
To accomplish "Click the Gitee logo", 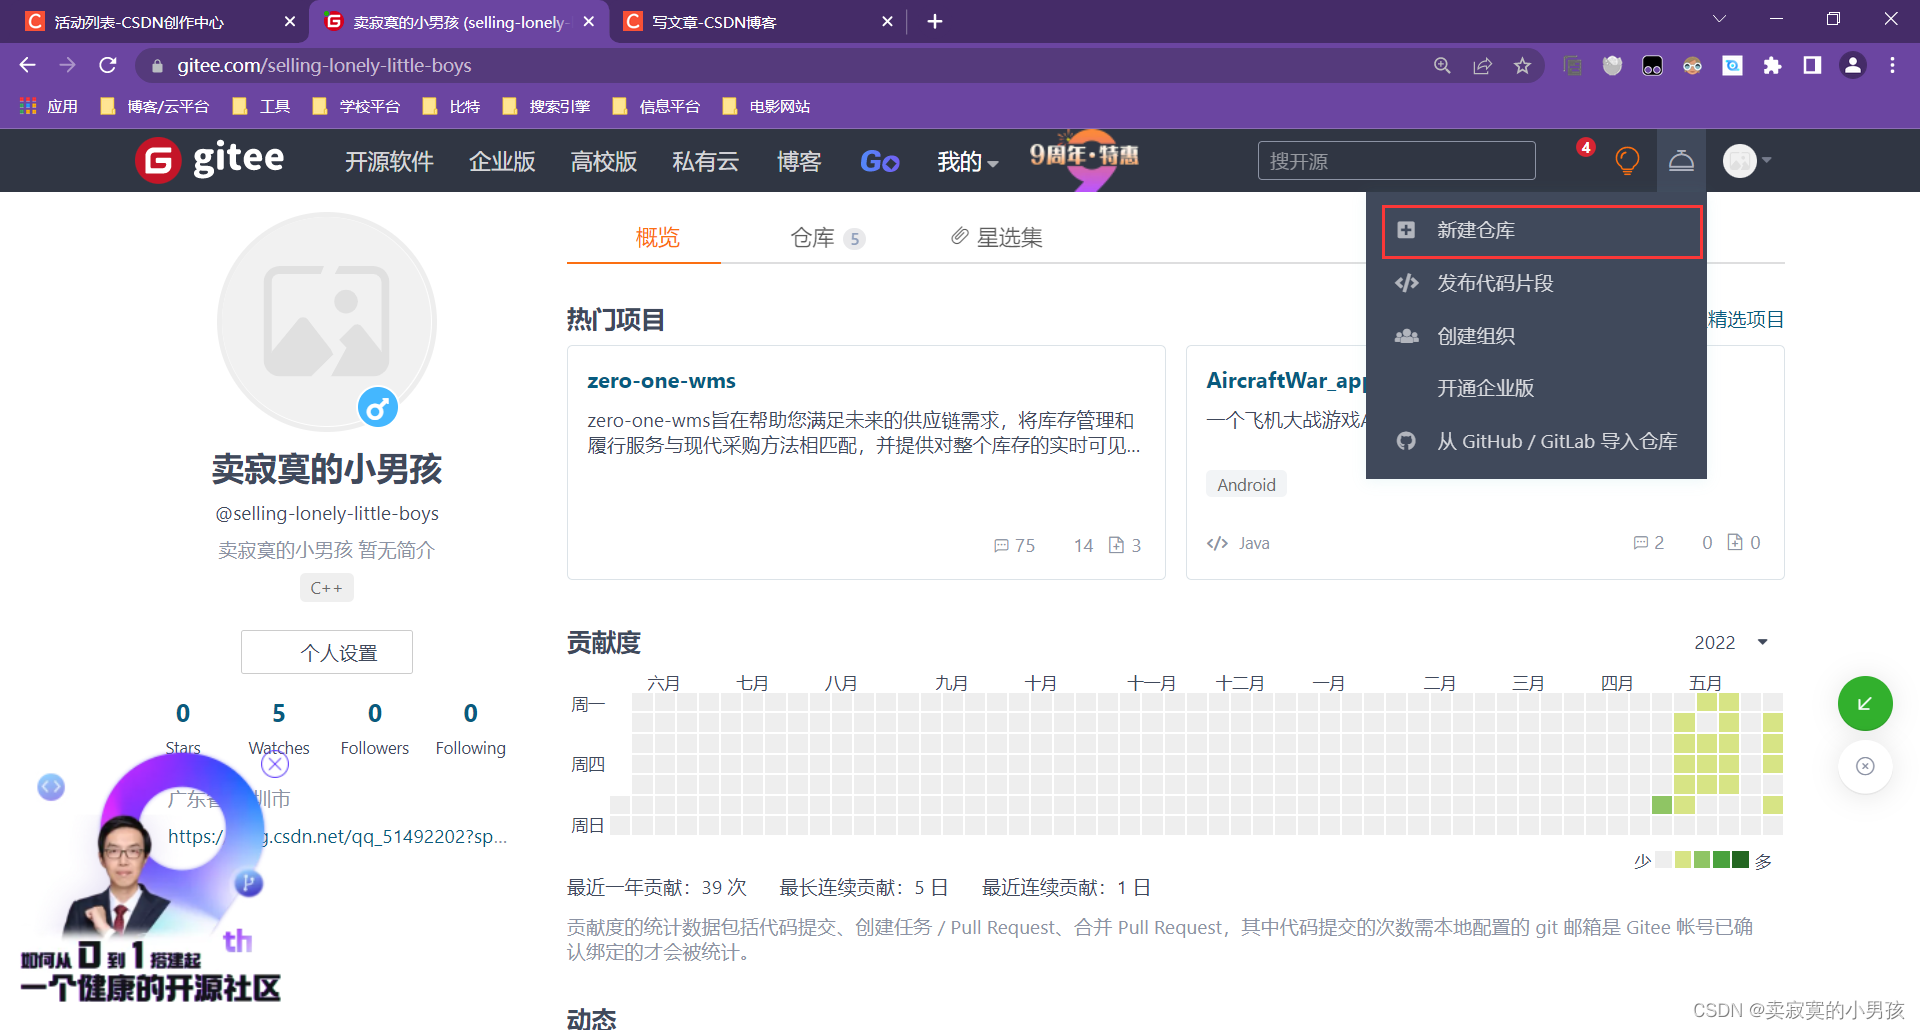I will (210, 160).
